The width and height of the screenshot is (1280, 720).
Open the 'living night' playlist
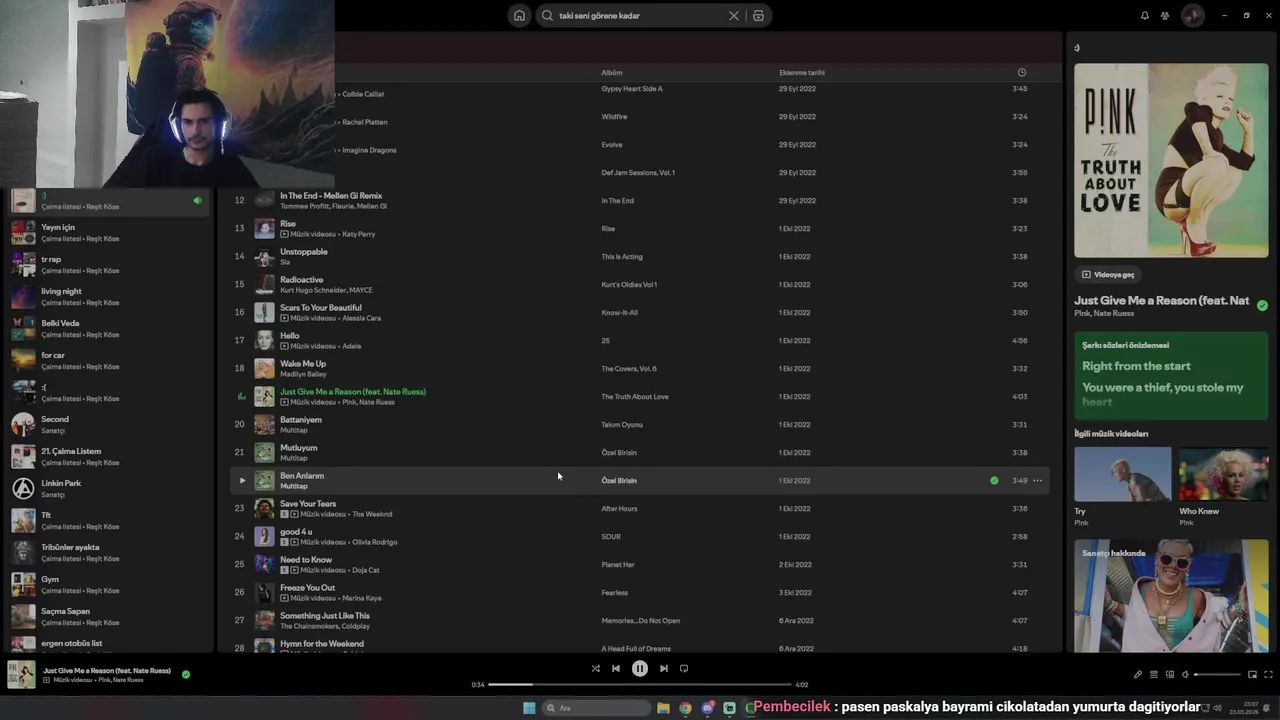point(110,296)
